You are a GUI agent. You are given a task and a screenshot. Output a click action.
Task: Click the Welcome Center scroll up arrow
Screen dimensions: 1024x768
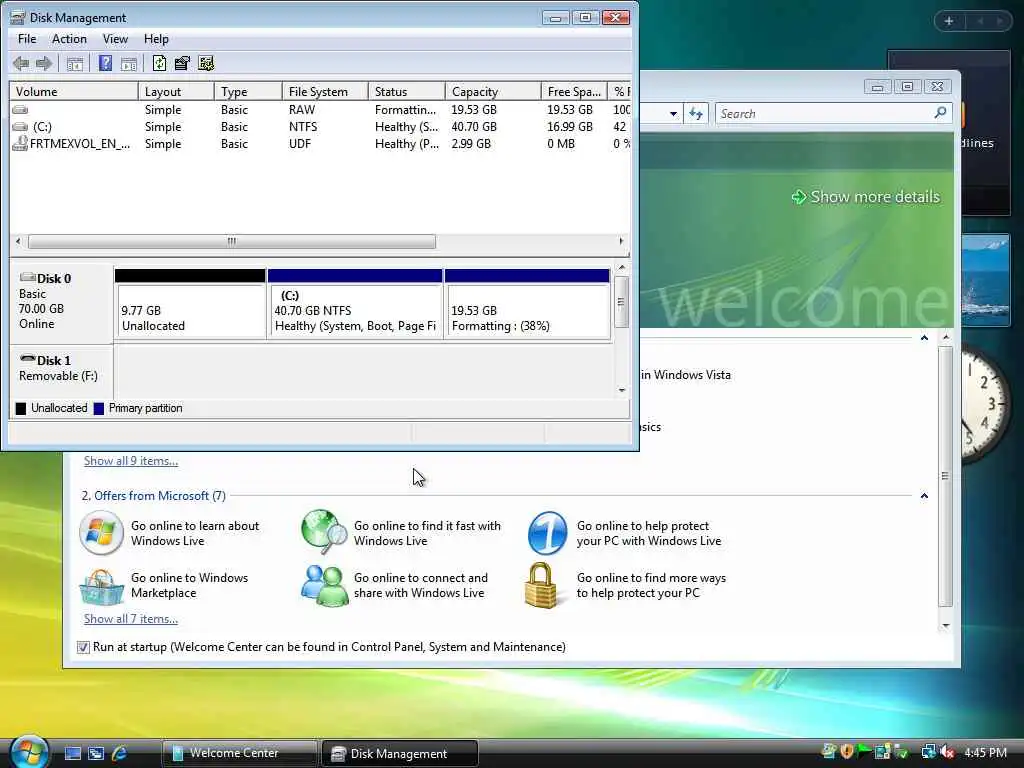tap(946, 337)
